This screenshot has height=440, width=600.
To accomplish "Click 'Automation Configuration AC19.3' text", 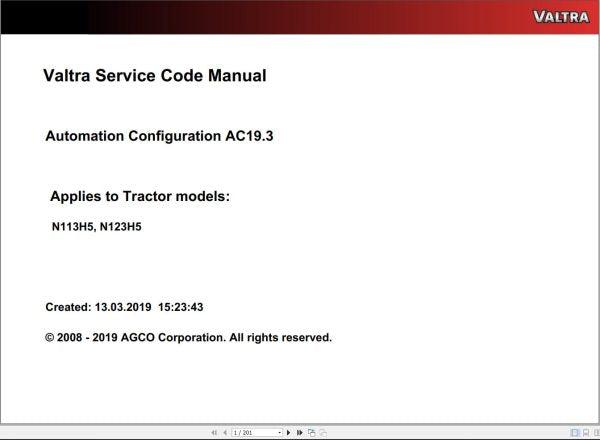I will click(x=159, y=136).
